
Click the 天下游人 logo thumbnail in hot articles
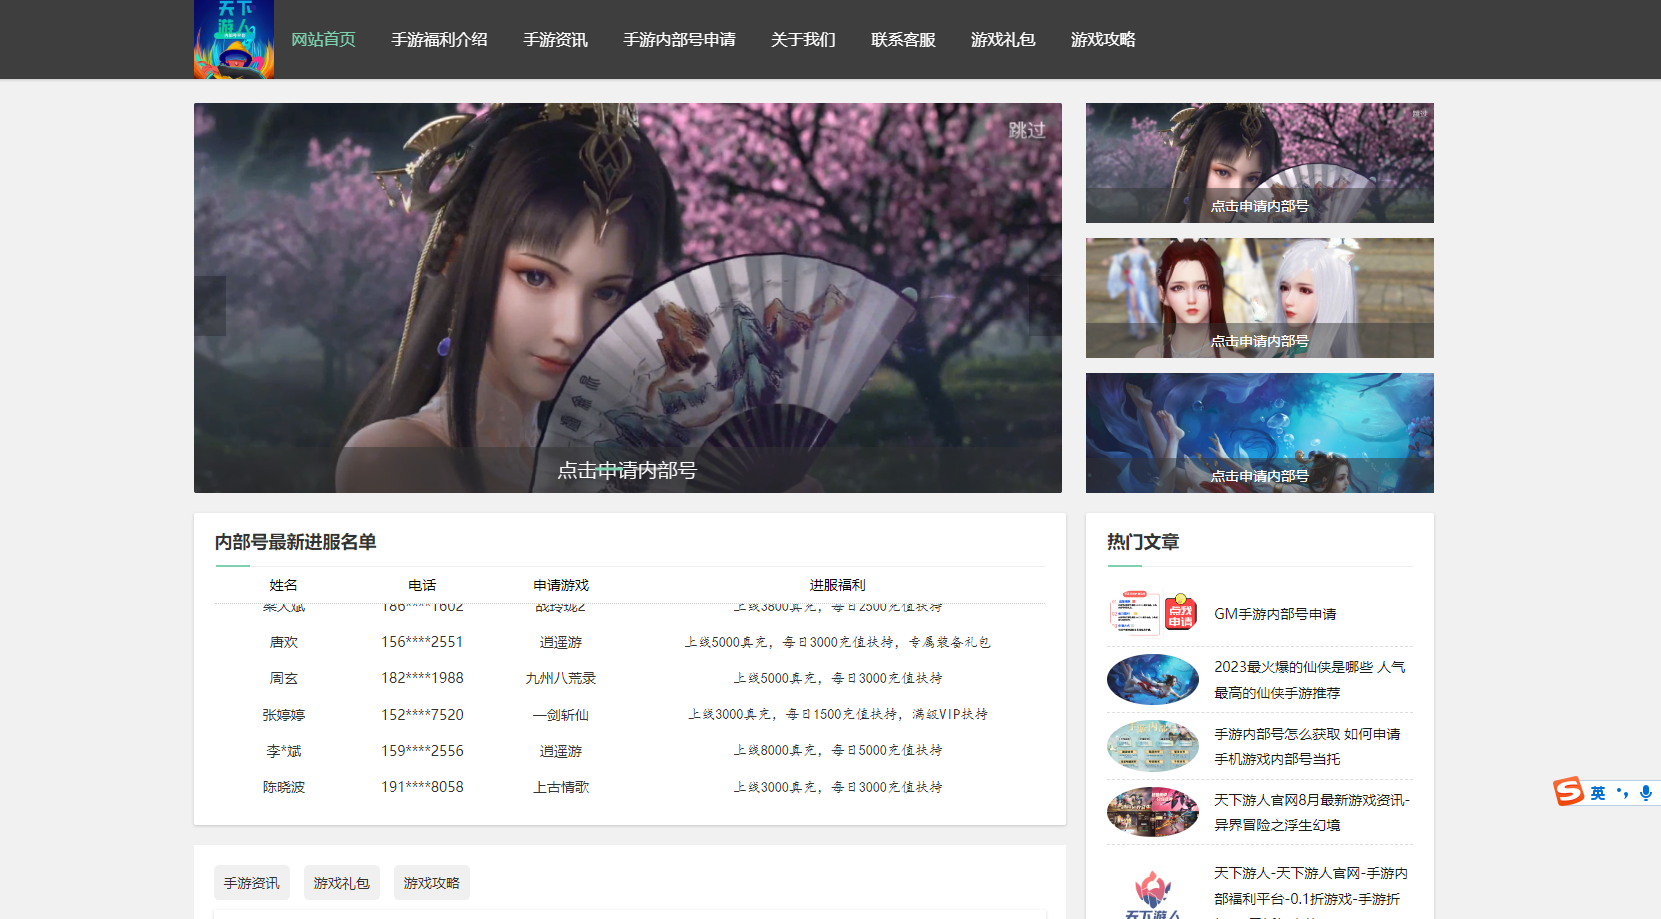pos(1153,892)
